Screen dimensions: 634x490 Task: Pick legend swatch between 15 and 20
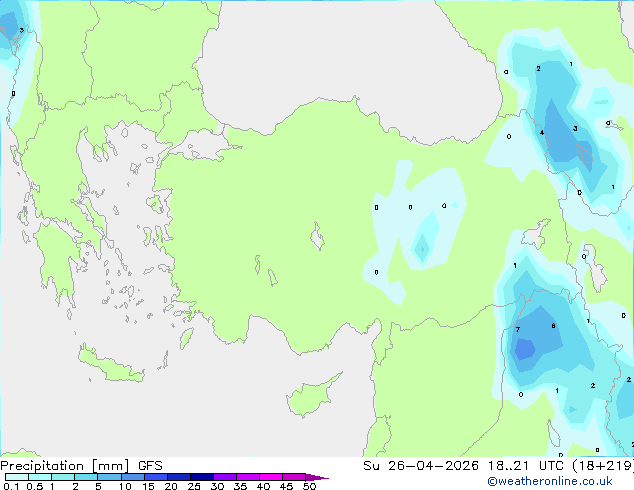tap(156, 477)
